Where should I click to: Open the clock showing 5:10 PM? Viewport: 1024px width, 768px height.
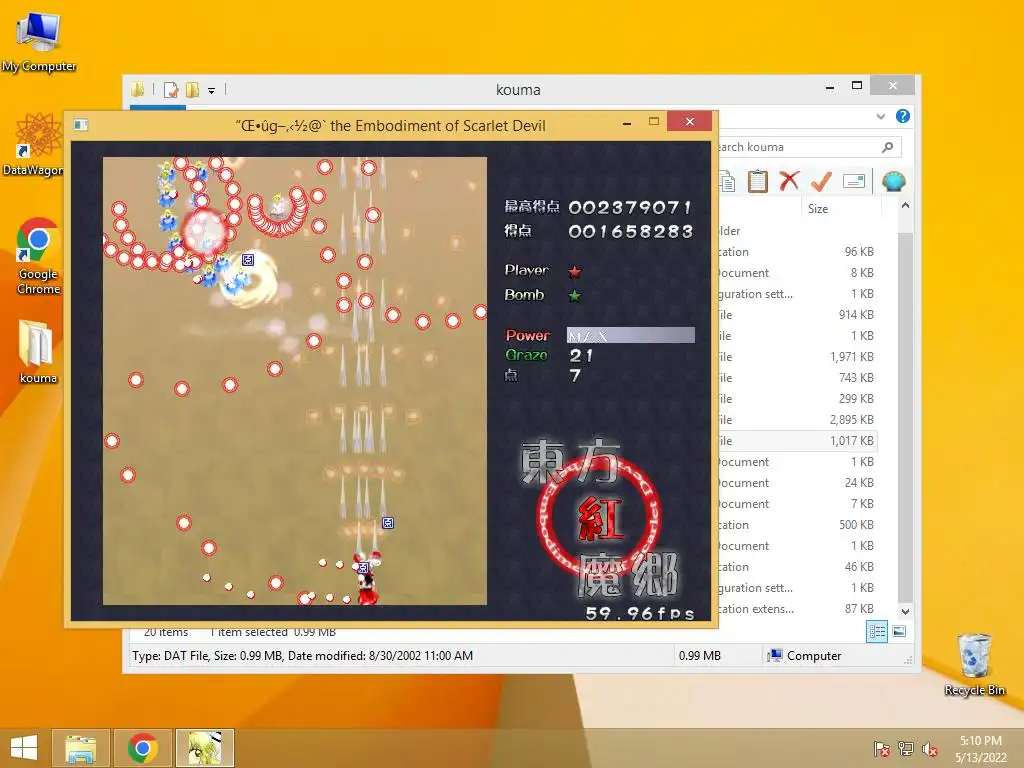click(981, 748)
